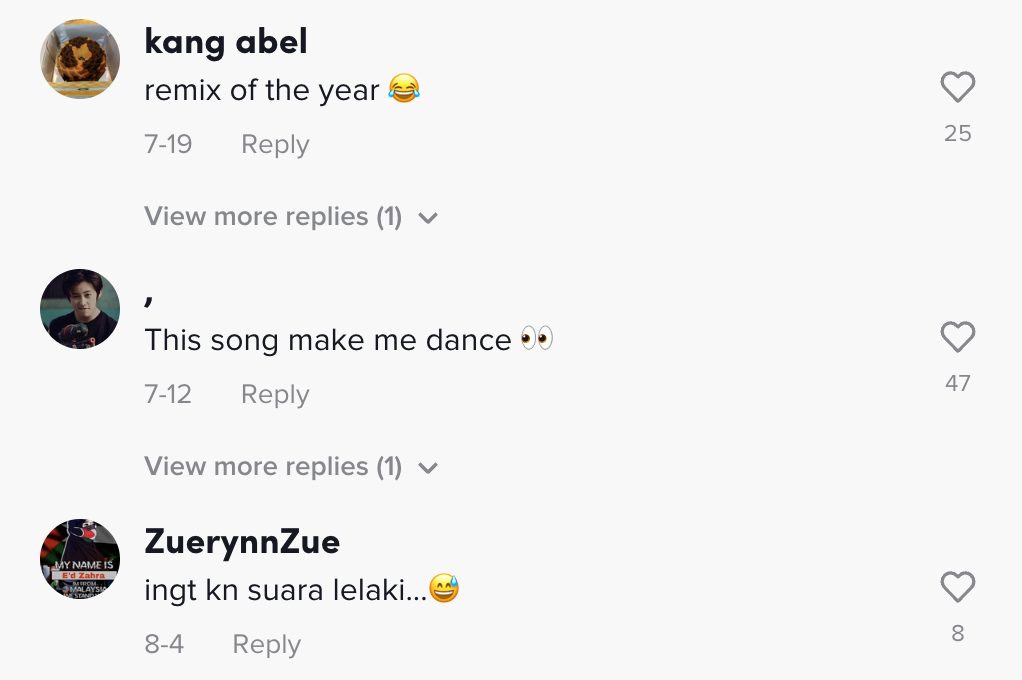The height and width of the screenshot is (680, 1022).
Task: Open kang abel's profile picture
Action: coord(80,59)
